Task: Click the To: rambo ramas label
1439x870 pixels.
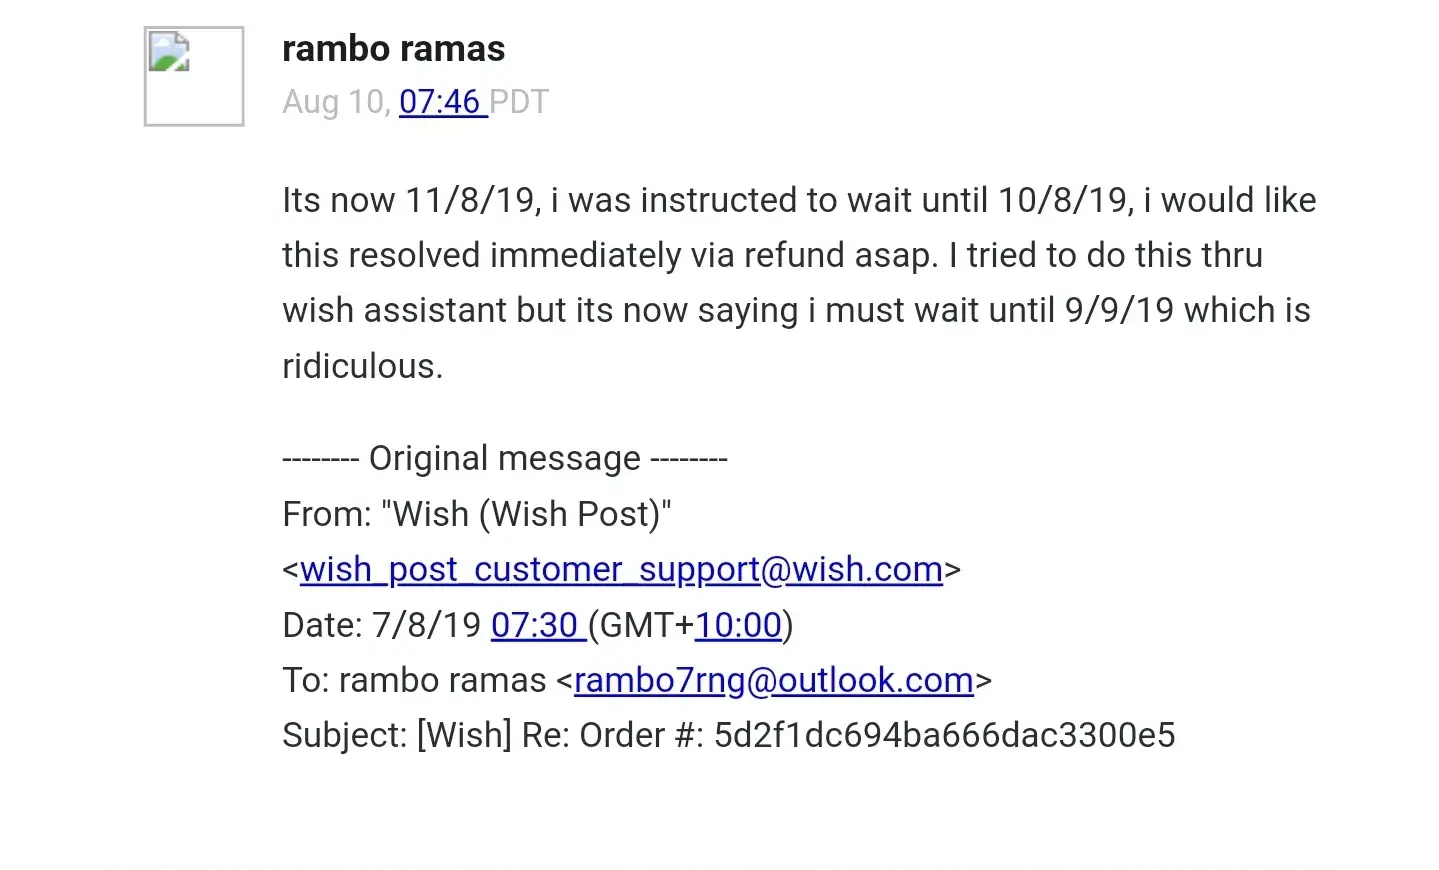Action: 414,680
